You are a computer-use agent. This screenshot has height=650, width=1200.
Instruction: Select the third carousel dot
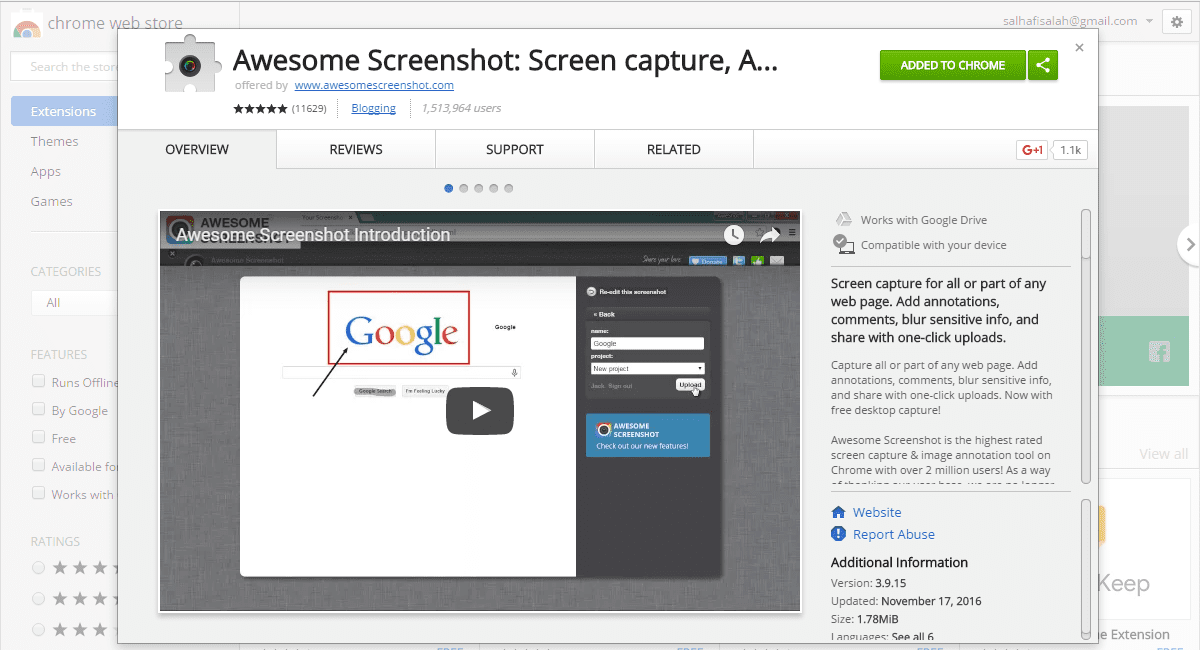tap(479, 188)
